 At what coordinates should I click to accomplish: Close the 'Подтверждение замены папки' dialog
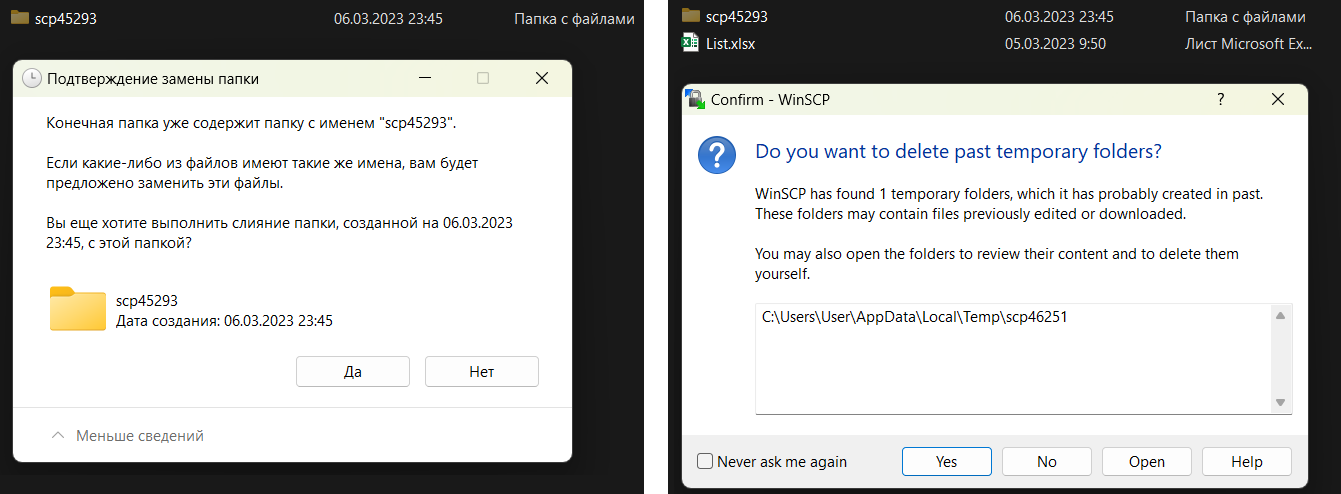pyautogui.click(x=541, y=78)
